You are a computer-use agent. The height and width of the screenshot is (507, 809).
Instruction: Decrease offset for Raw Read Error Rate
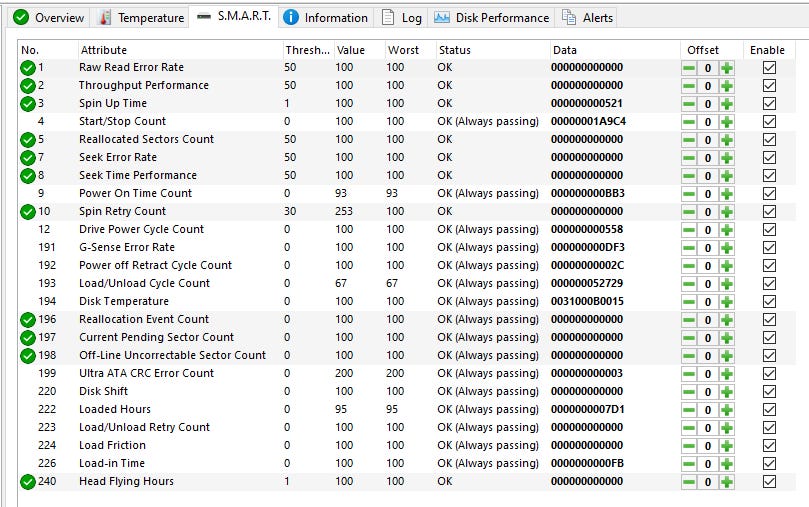pyautogui.click(x=689, y=68)
